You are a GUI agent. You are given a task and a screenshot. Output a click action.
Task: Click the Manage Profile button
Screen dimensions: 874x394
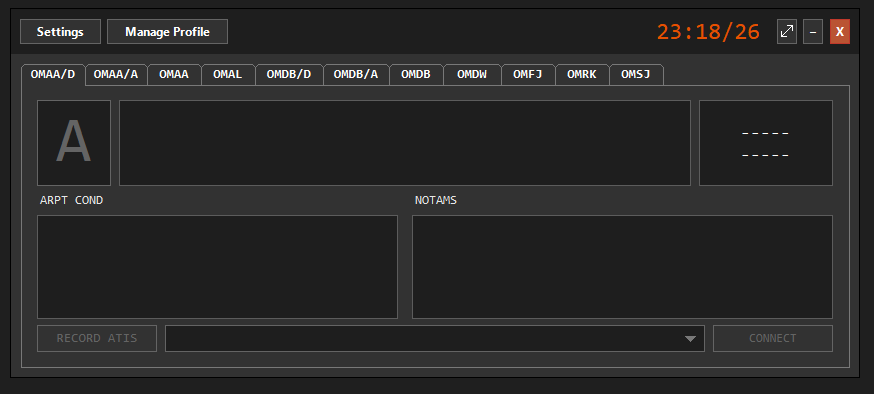(167, 32)
